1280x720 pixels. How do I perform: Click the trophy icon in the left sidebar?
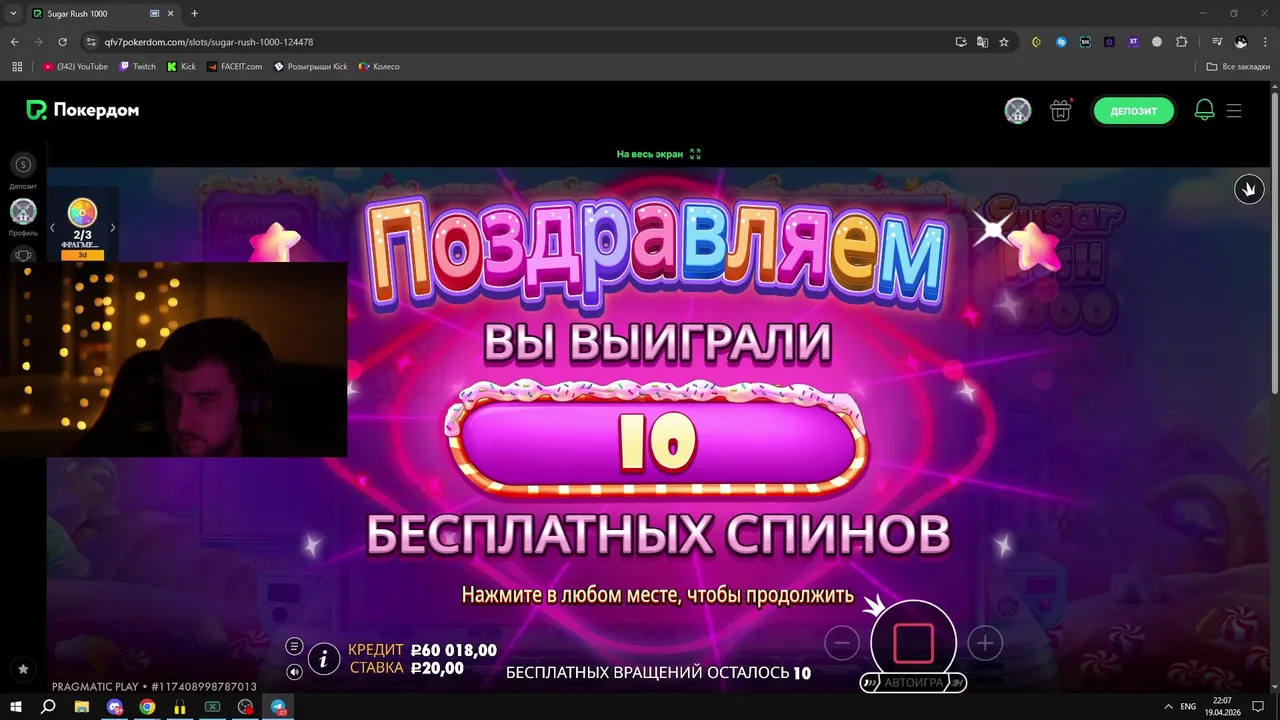pos(23,255)
